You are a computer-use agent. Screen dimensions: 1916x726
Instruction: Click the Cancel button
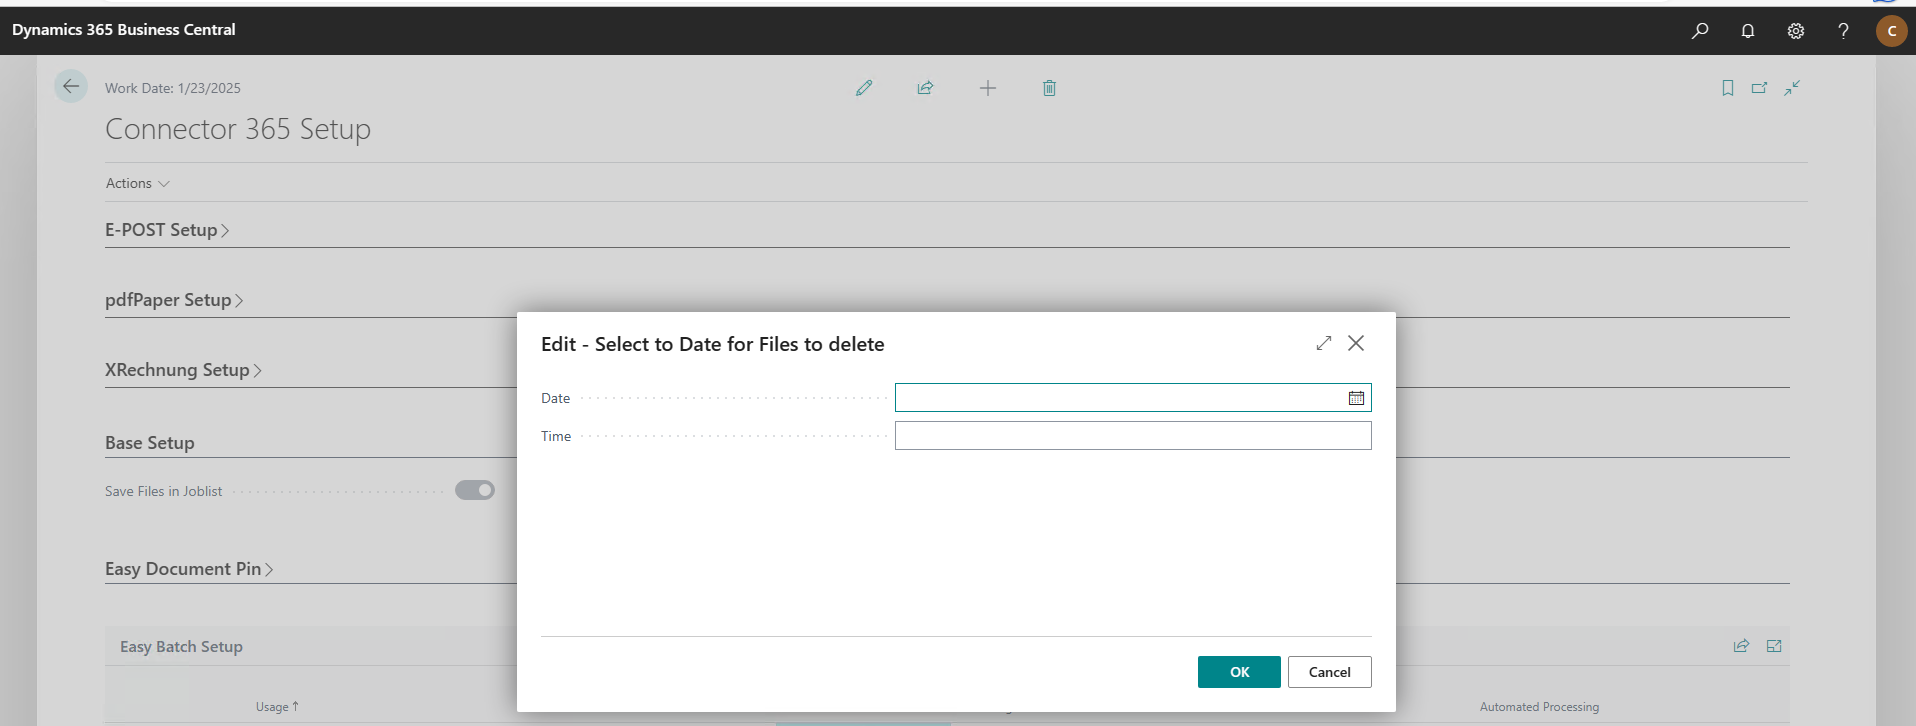1330,672
